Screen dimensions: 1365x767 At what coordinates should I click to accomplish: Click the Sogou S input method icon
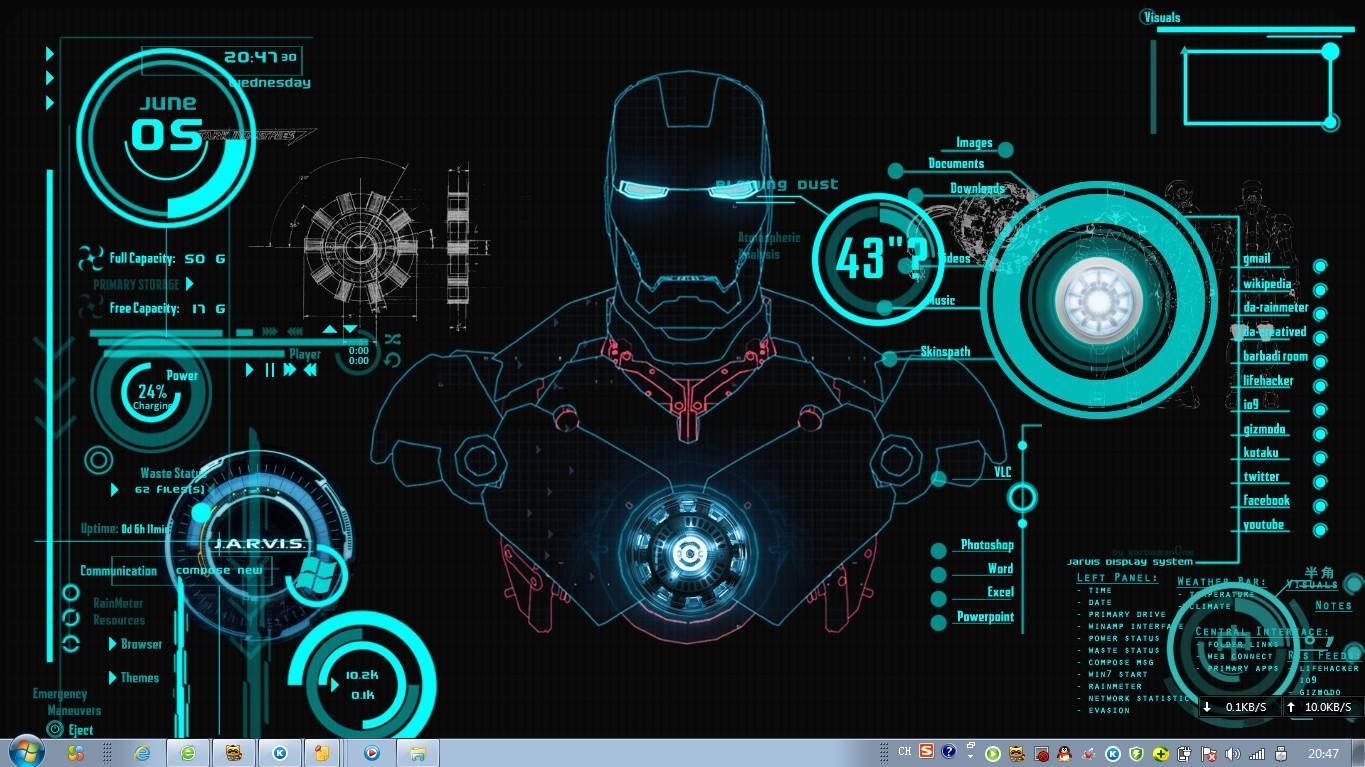point(926,752)
